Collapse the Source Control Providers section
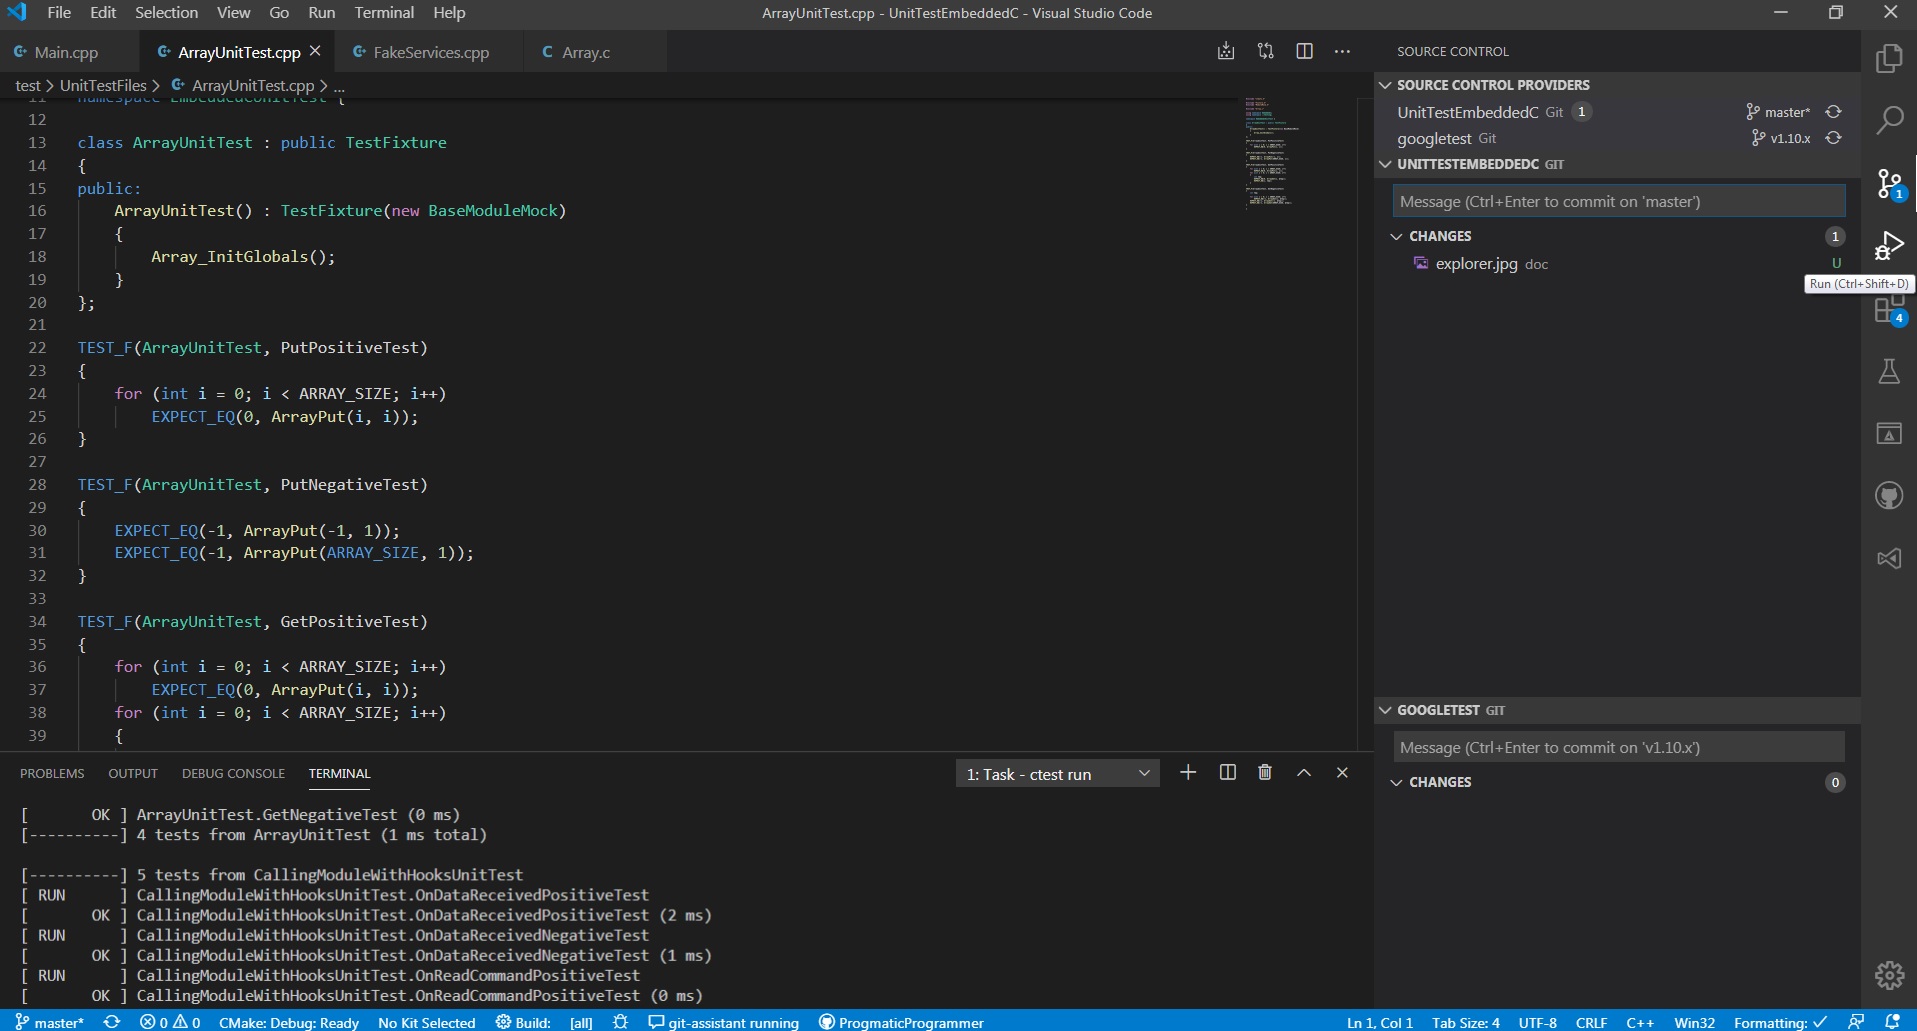This screenshot has width=1917, height=1031. (x=1492, y=85)
